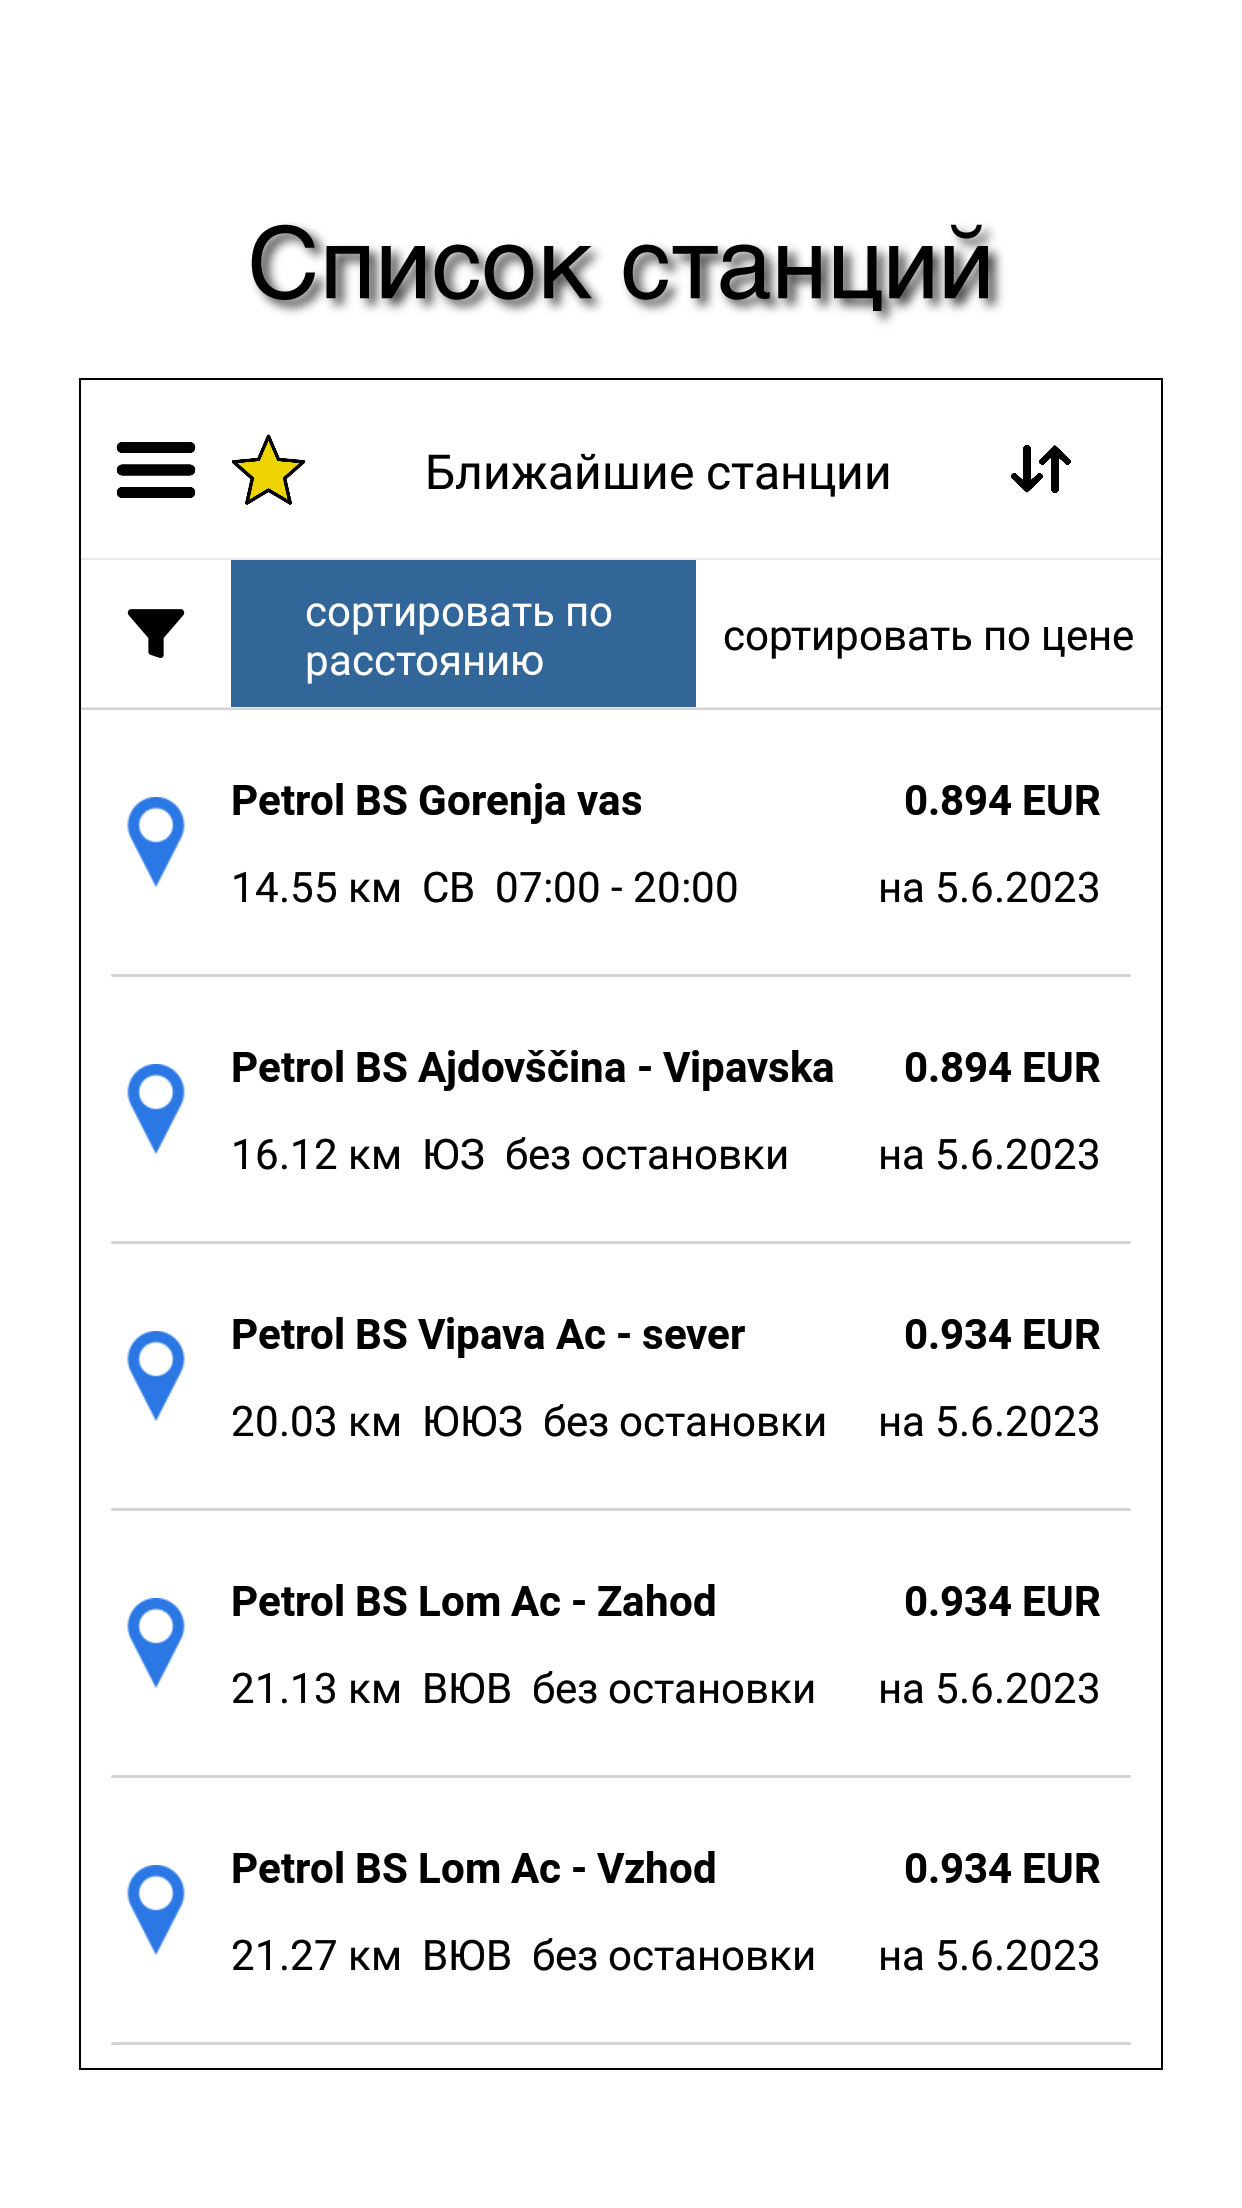Toggle sort order arrows icon
Image resolution: width=1242 pixels, height=2208 pixels.
coord(1041,469)
